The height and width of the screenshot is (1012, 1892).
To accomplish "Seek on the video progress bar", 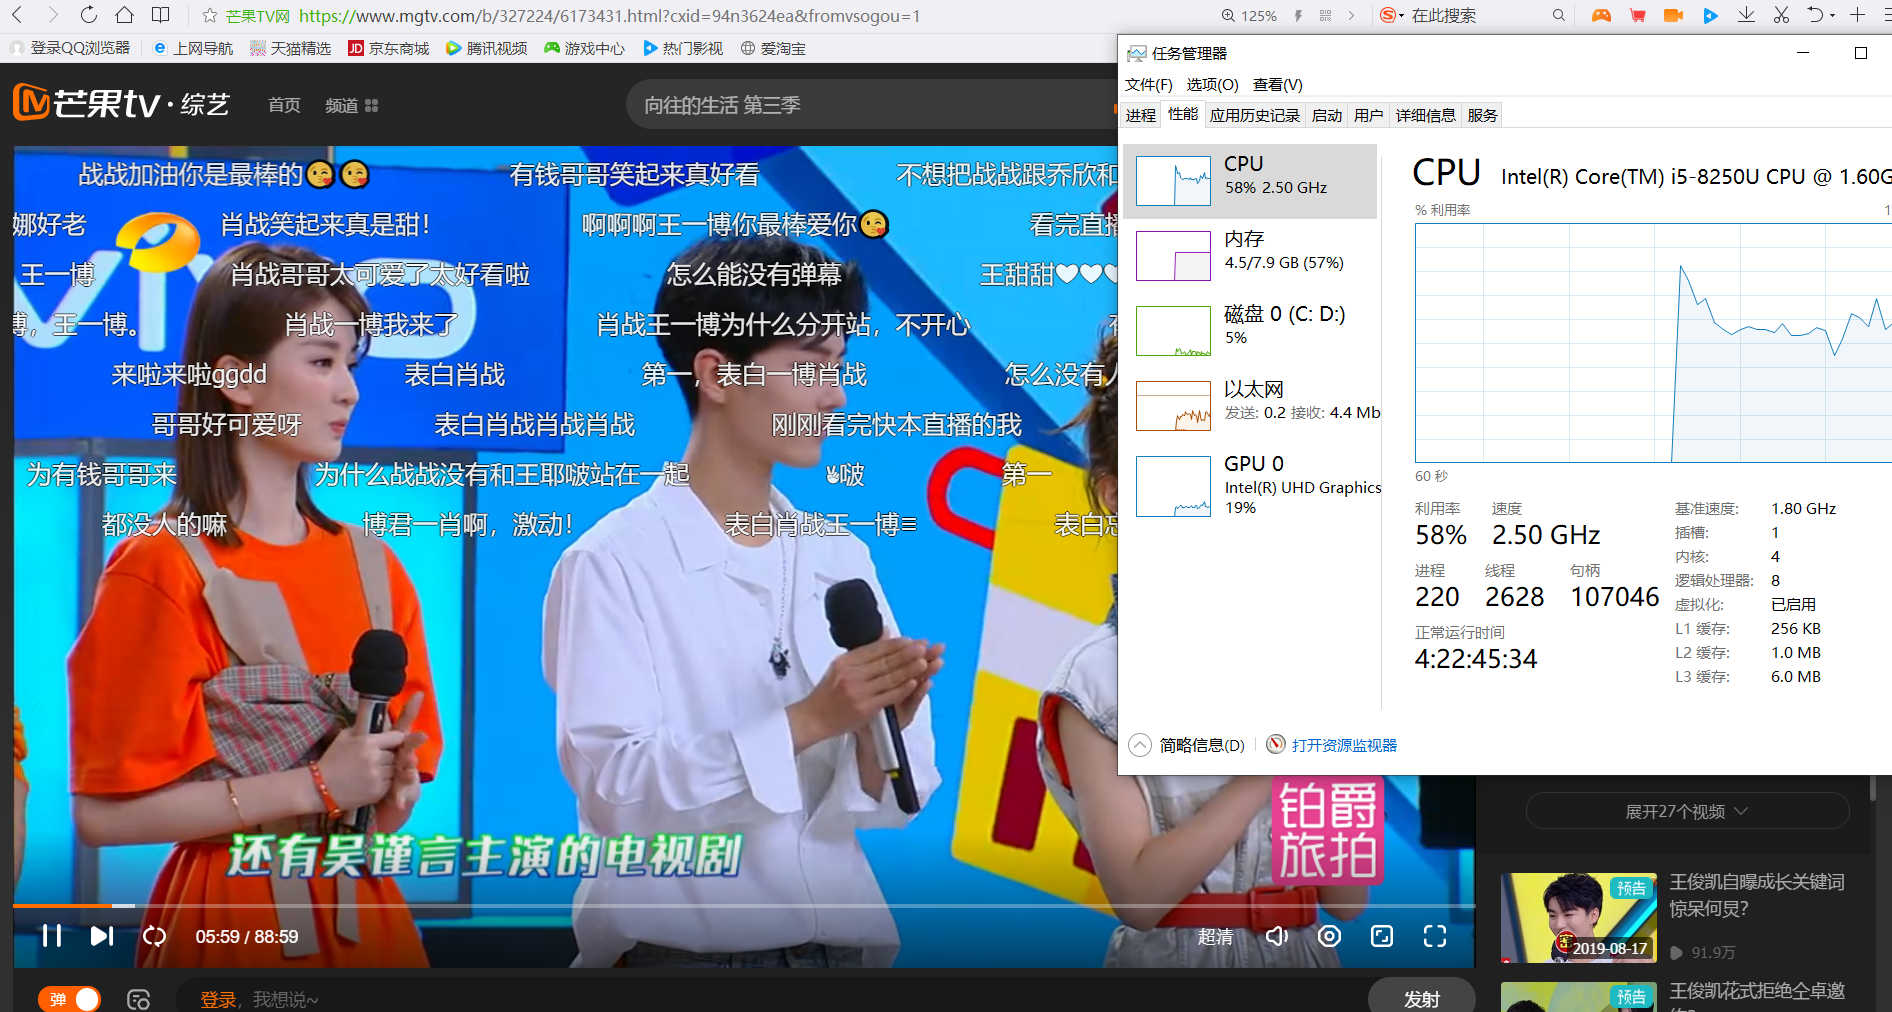I will tap(743, 905).
